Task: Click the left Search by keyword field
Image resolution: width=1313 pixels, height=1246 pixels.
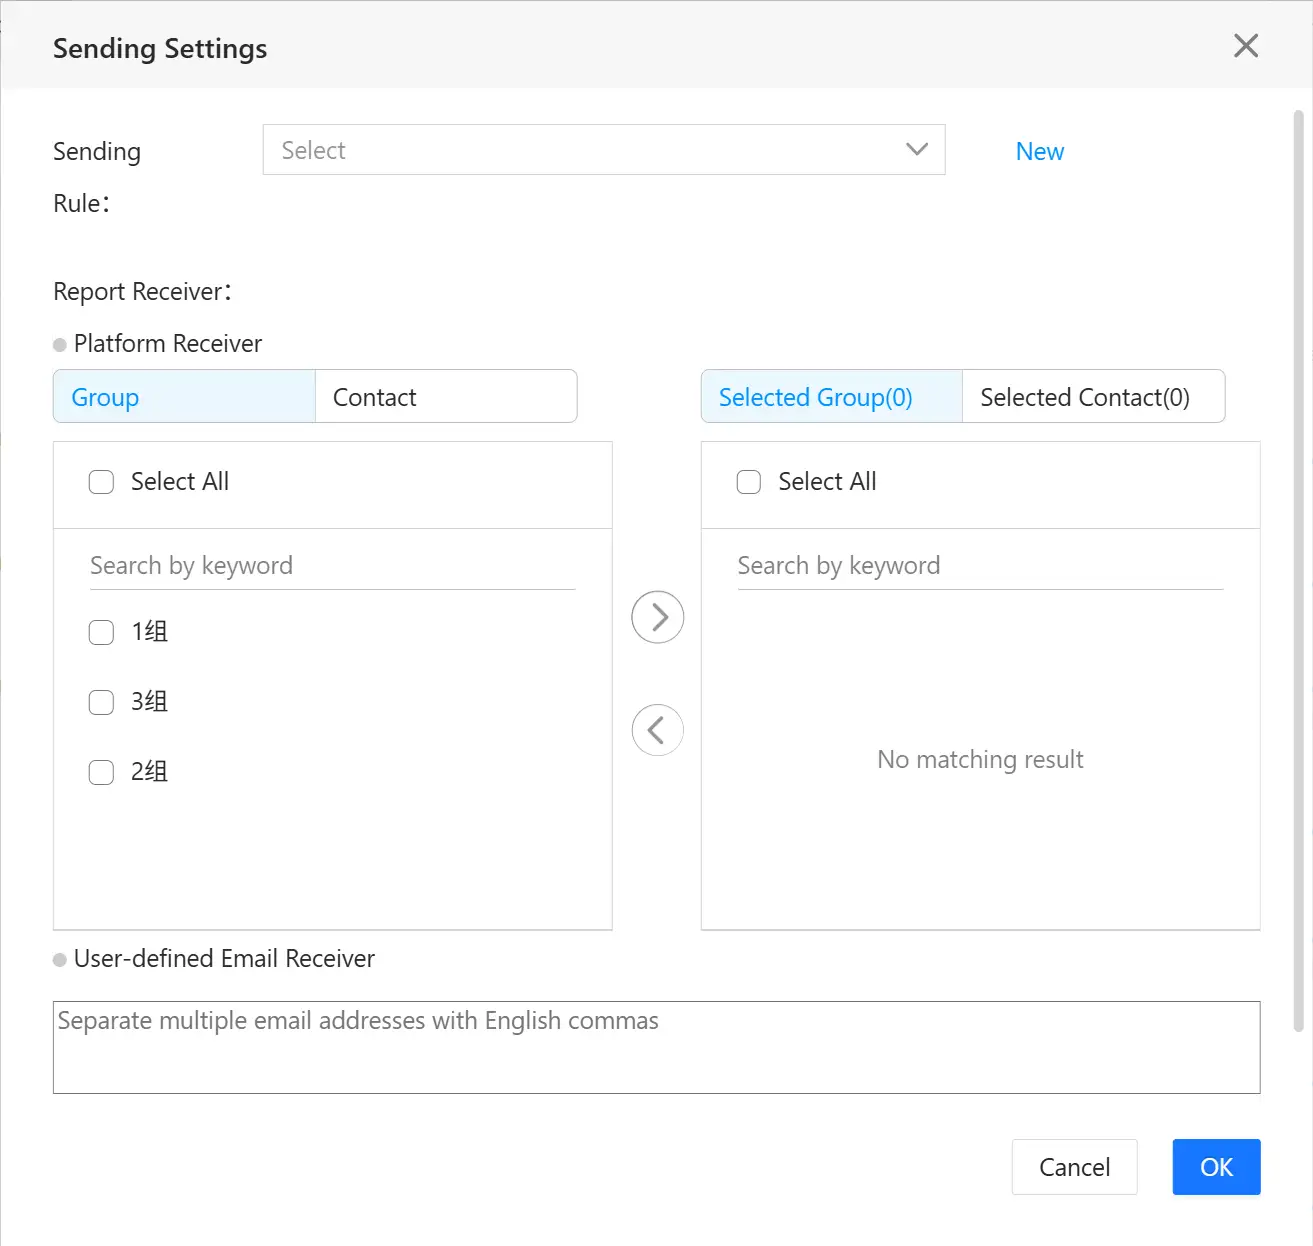Action: (332, 566)
